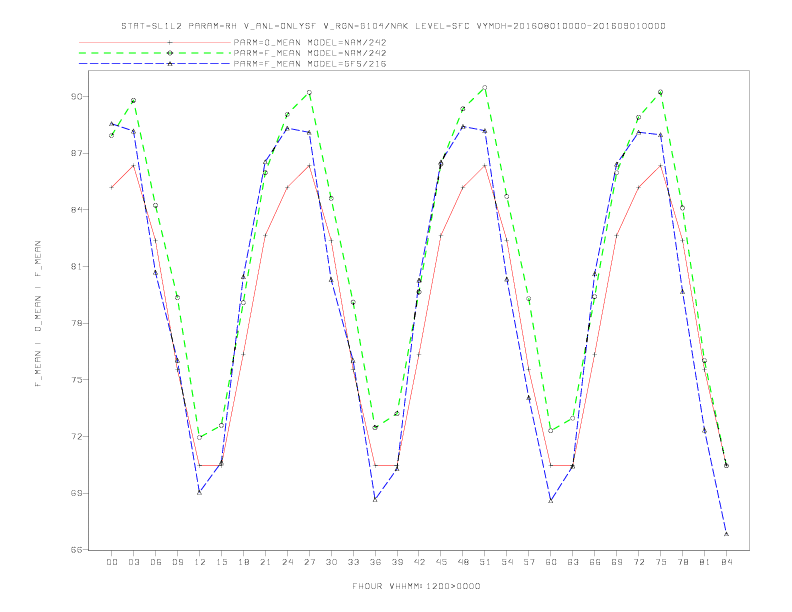The image size is (792, 612).
Task: Click the x-axis tick label 69
Action: point(617,562)
